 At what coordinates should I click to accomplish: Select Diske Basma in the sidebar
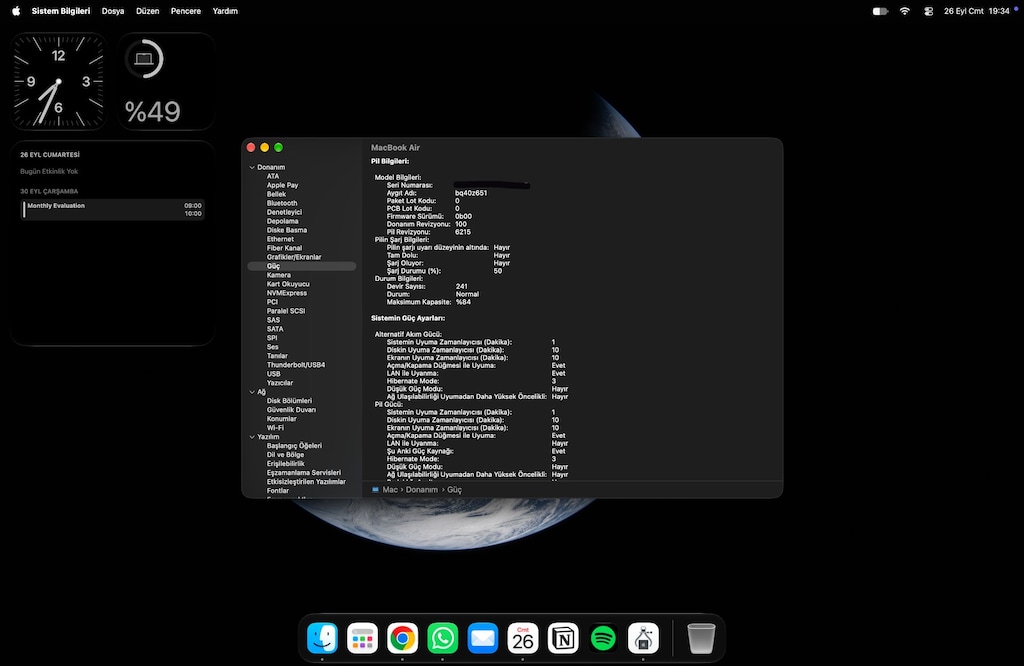pos(287,230)
